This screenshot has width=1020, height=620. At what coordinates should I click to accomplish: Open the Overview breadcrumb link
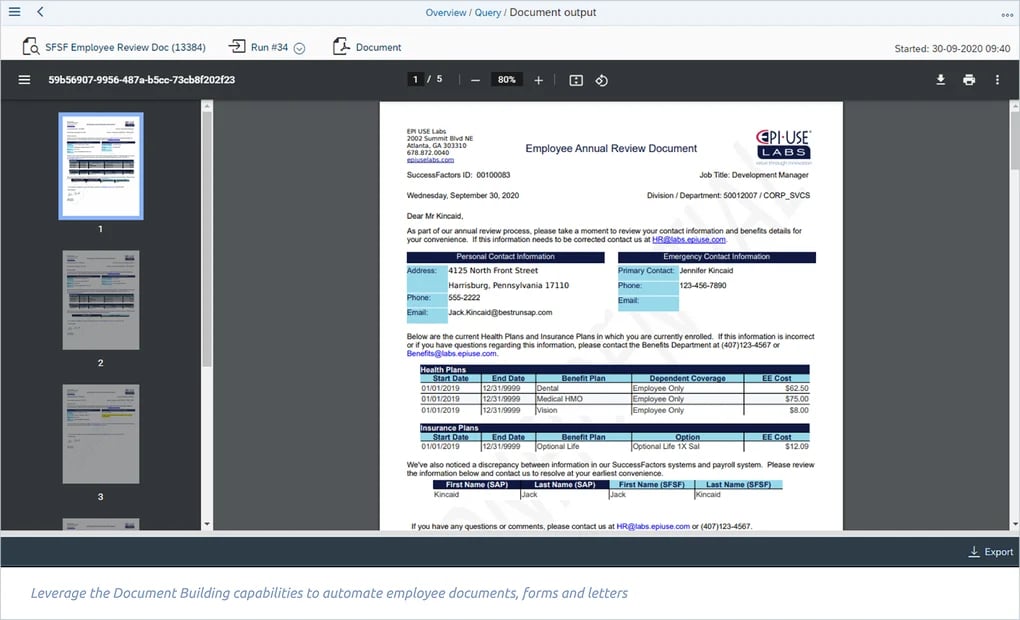pyautogui.click(x=446, y=13)
